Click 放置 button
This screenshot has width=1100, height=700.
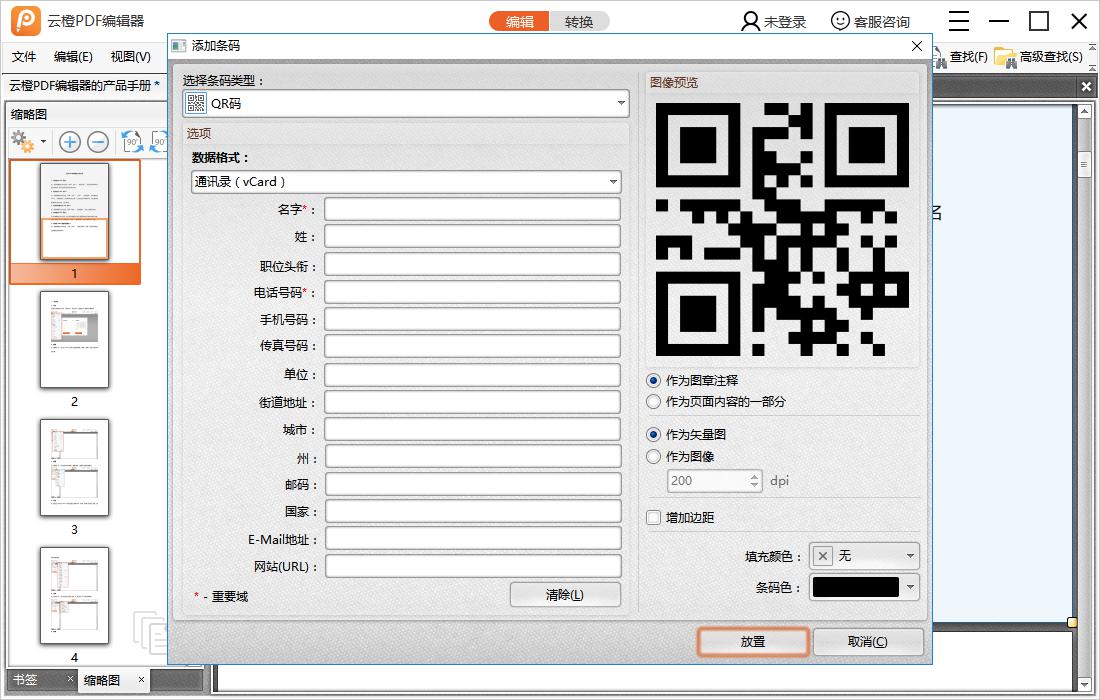click(753, 641)
